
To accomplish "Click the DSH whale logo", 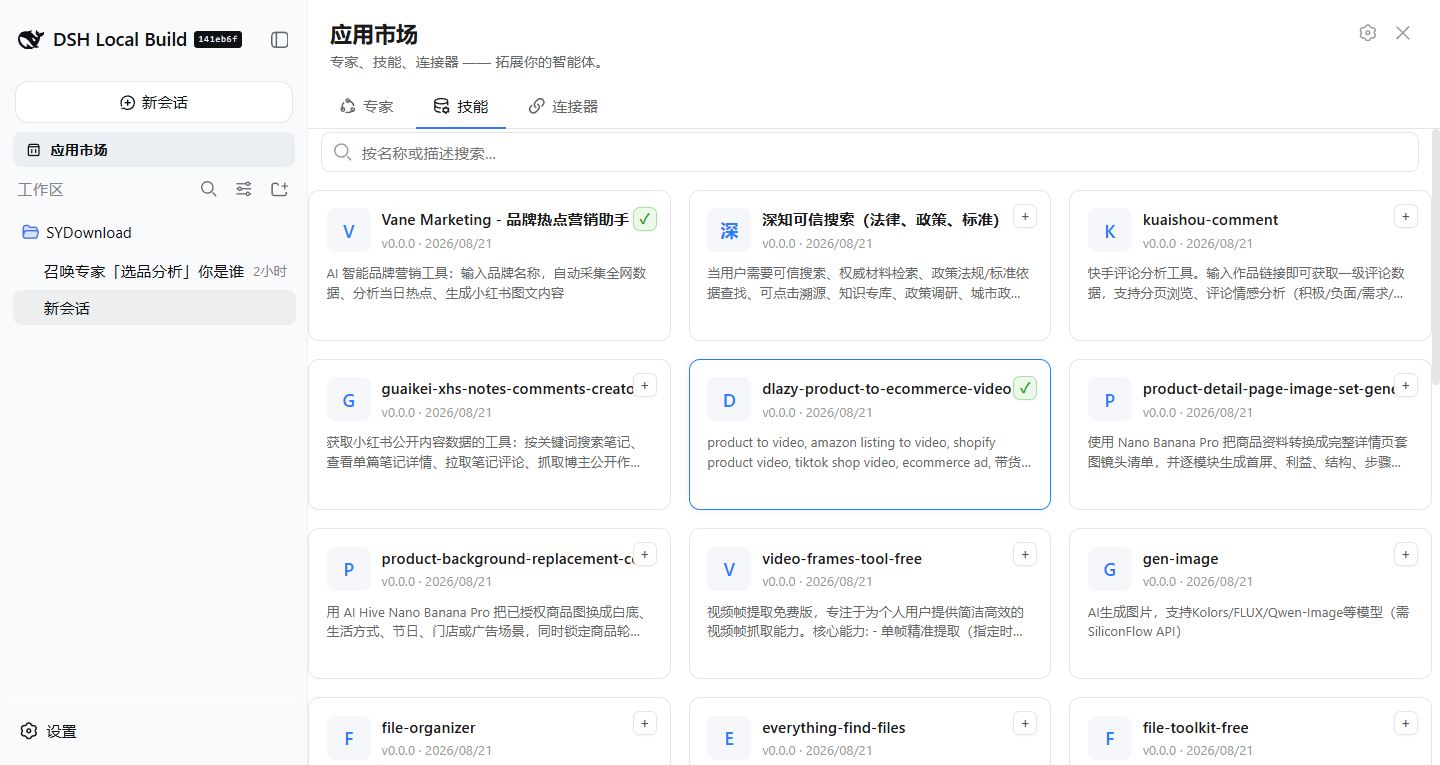I will point(31,40).
